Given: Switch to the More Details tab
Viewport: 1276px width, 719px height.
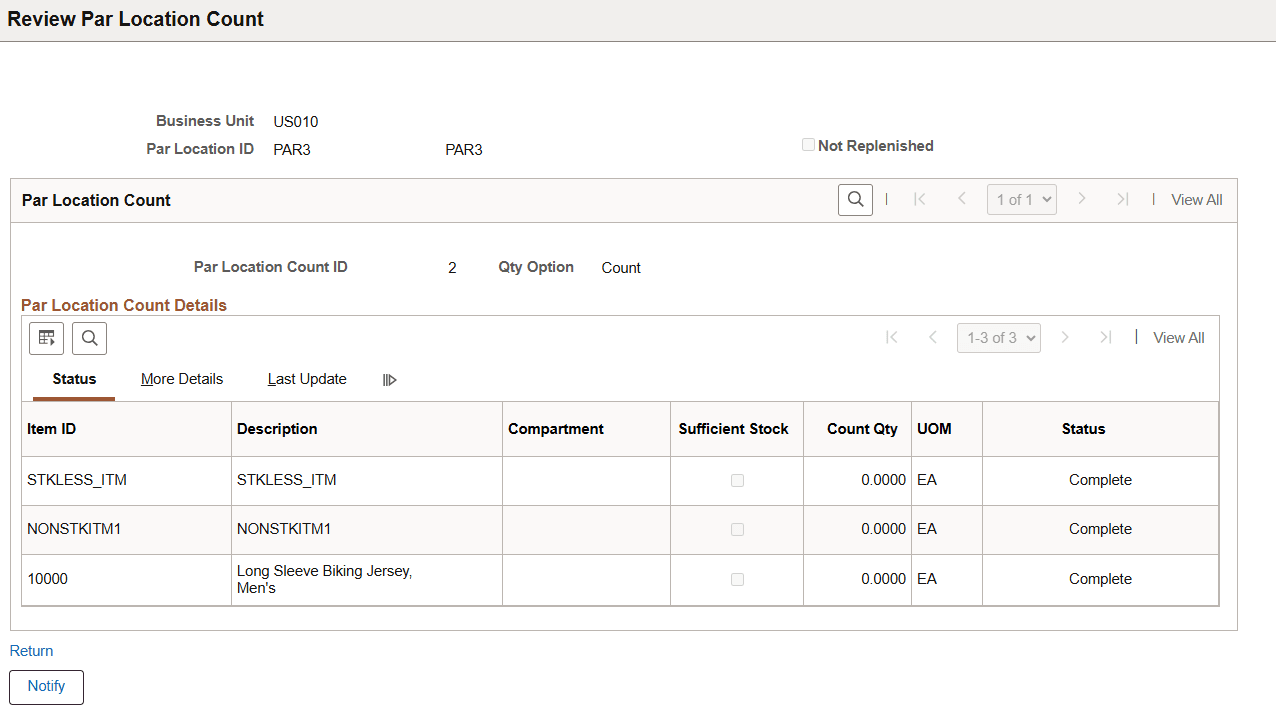Looking at the screenshot, I should pos(182,379).
